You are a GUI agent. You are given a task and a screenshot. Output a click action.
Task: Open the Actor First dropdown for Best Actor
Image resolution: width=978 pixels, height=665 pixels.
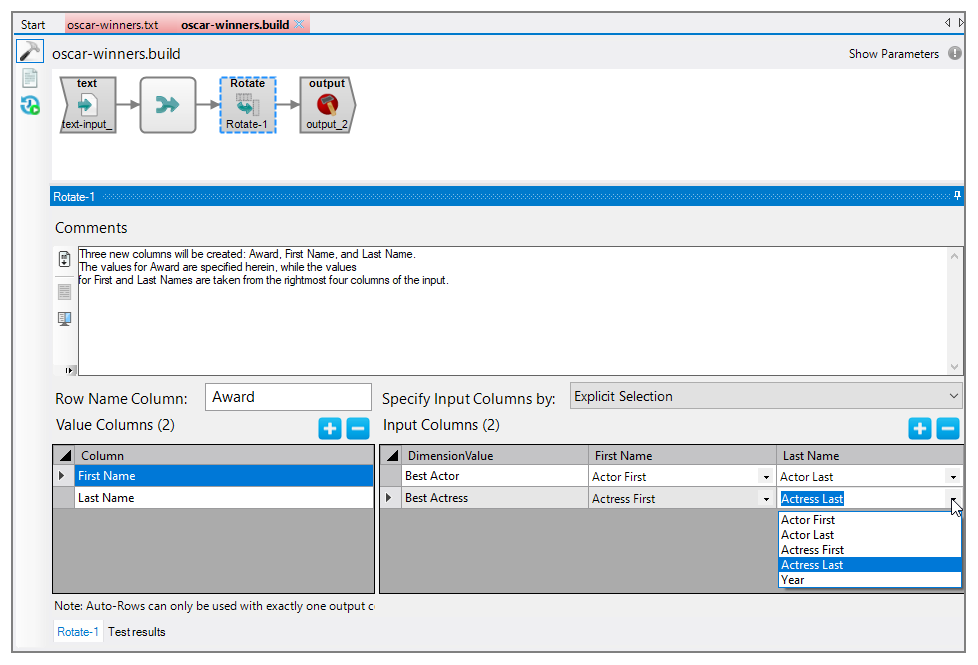(765, 478)
